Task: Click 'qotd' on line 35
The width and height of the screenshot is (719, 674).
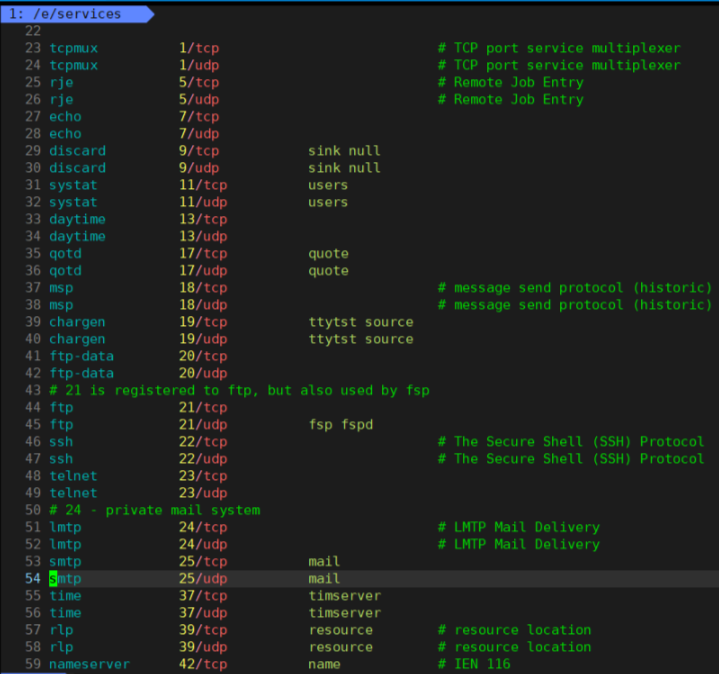Action: pyautogui.click(x=65, y=254)
